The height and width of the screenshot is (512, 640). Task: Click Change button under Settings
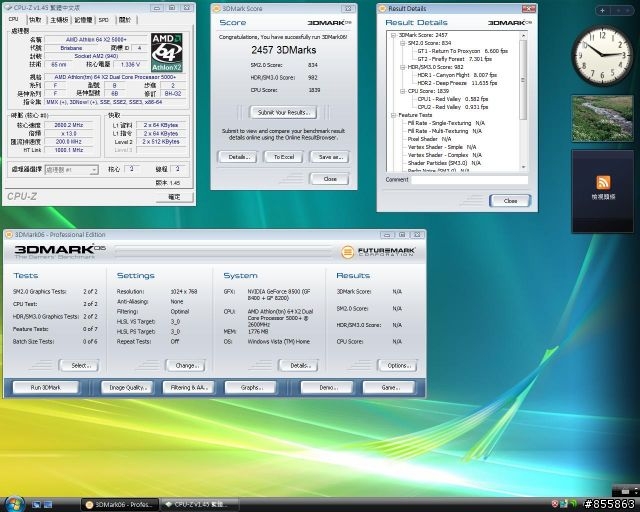click(x=186, y=365)
